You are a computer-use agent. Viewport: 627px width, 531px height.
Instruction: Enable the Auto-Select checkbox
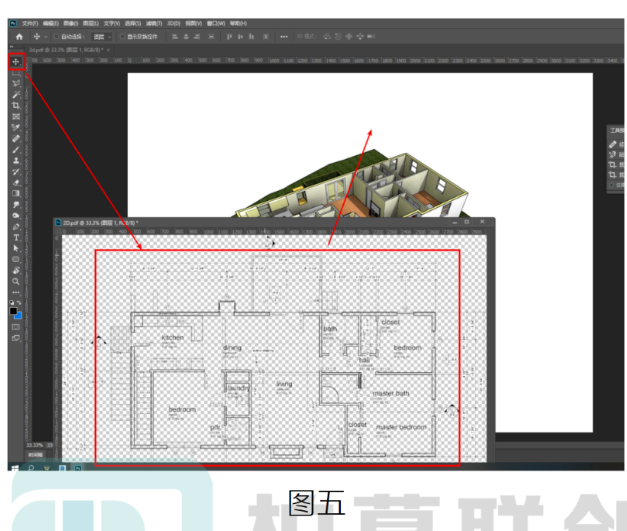[x=56, y=37]
